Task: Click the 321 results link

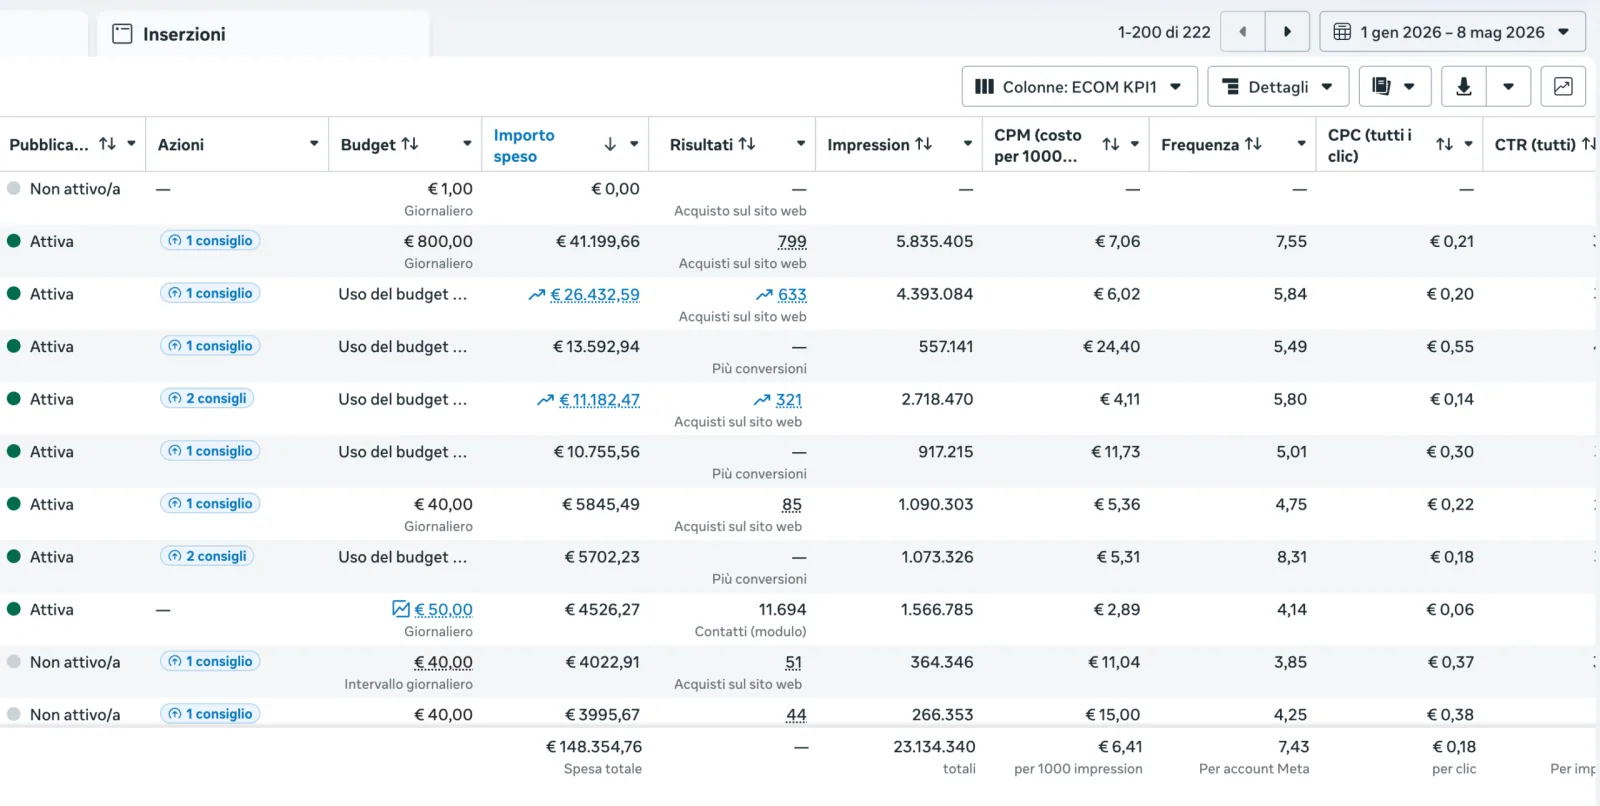Action: coord(789,399)
